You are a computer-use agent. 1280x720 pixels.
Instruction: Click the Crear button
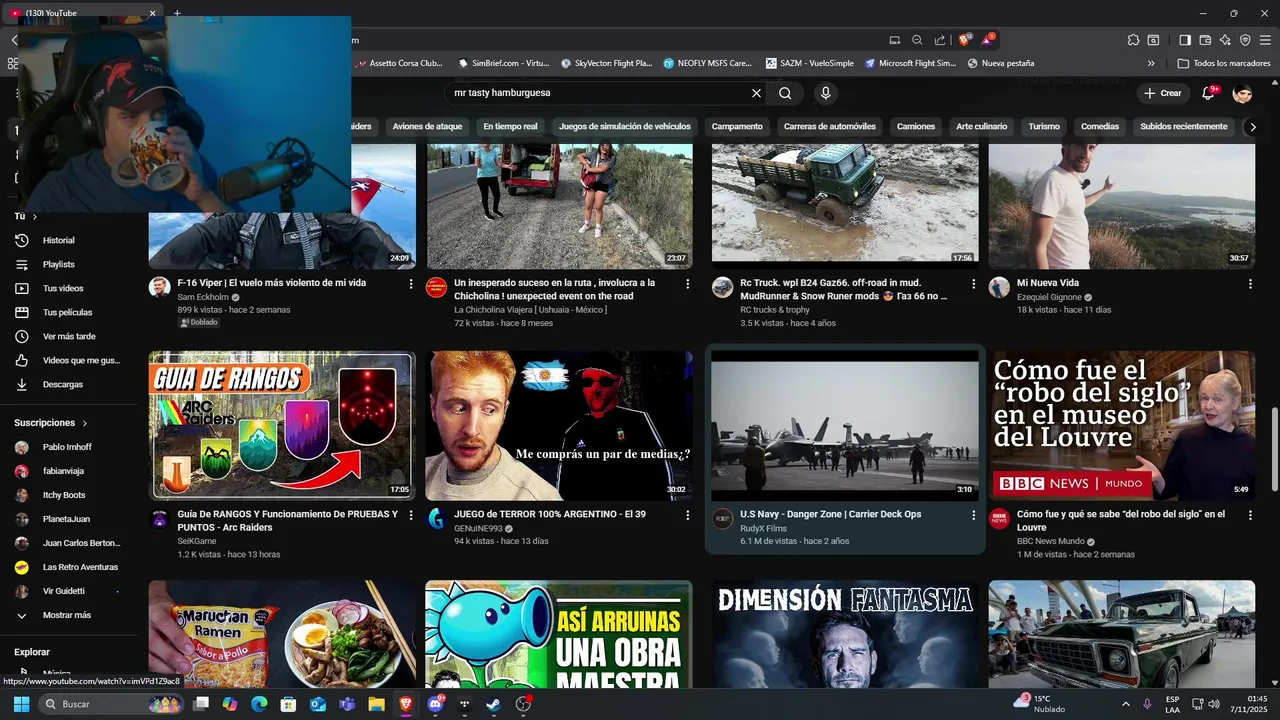[x=1162, y=93]
